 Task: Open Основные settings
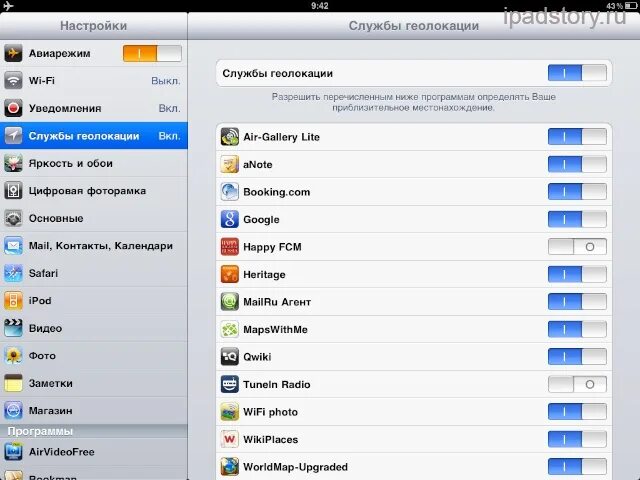pyautogui.click(x=93, y=218)
